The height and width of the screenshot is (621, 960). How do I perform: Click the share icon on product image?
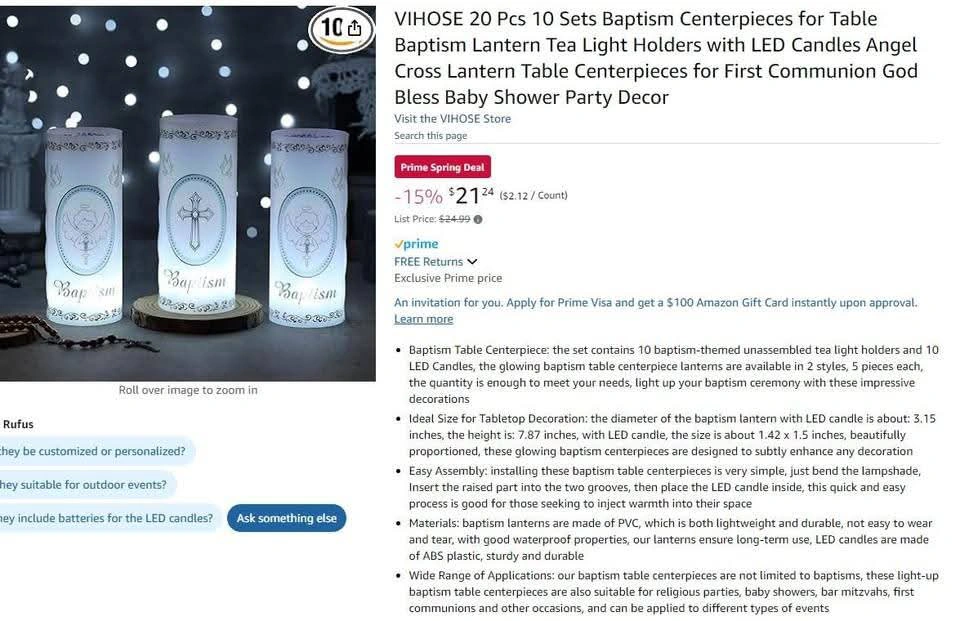(x=355, y=28)
